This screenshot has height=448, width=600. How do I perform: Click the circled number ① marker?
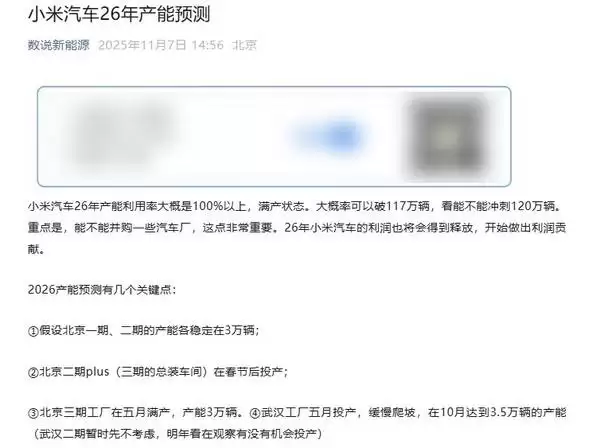tap(33, 331)
